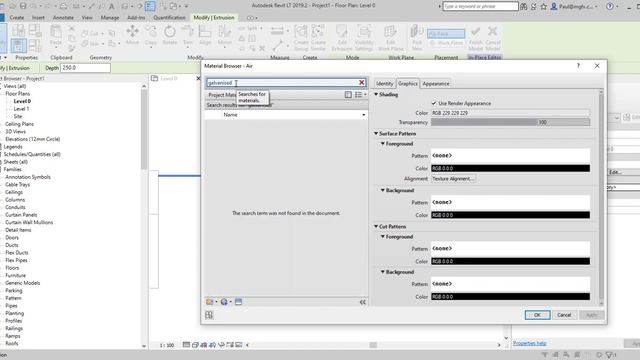Switch to the Graphics tab
The width and height of the screenshot is (640, 360).
(408, 83)
